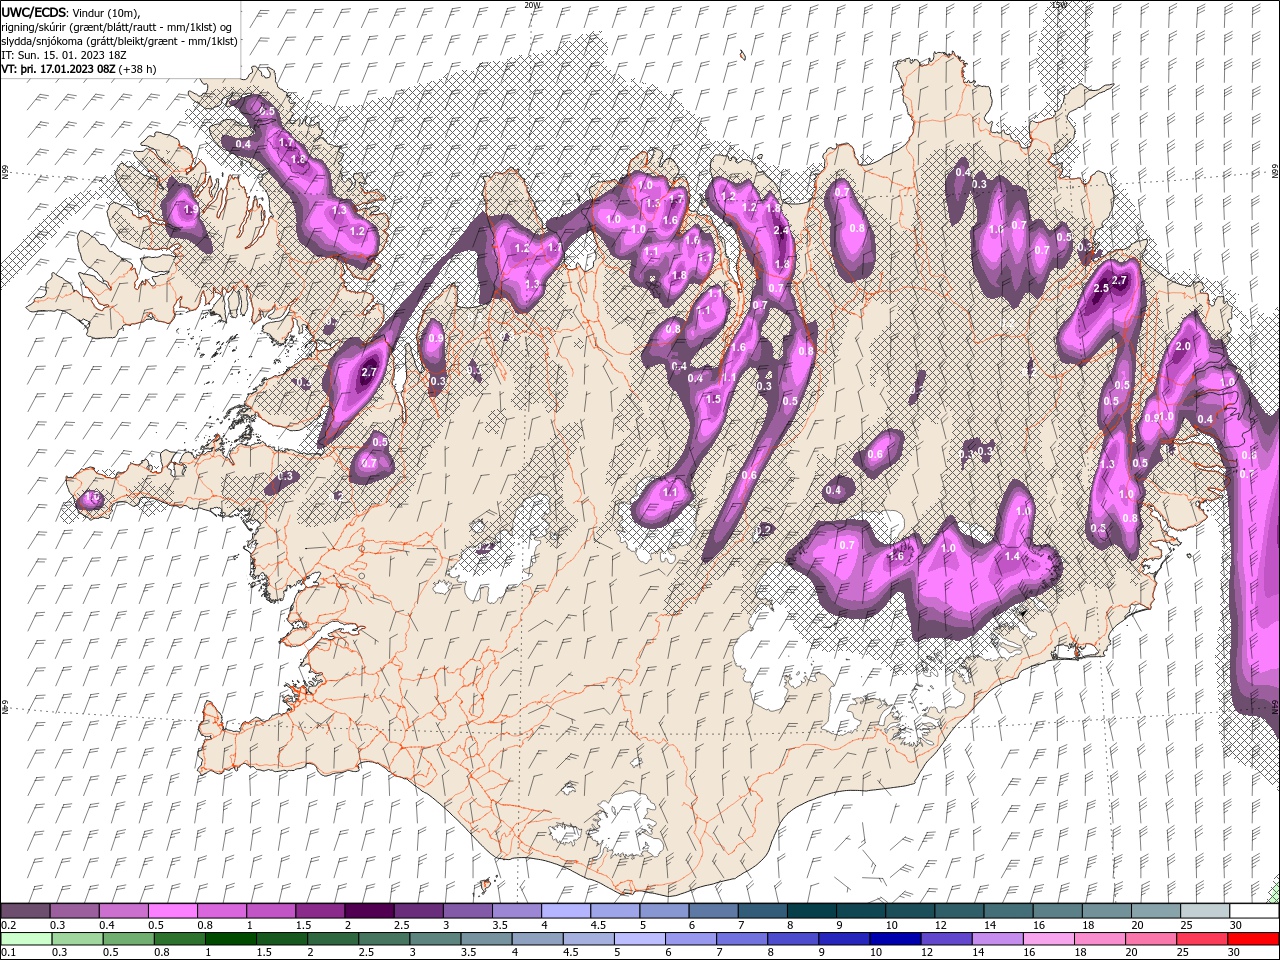The height and width of the screenshot is (960, 1280).
Task: Click the darkest green 1 rain legend swatch
Action: (x=230, y=939)
